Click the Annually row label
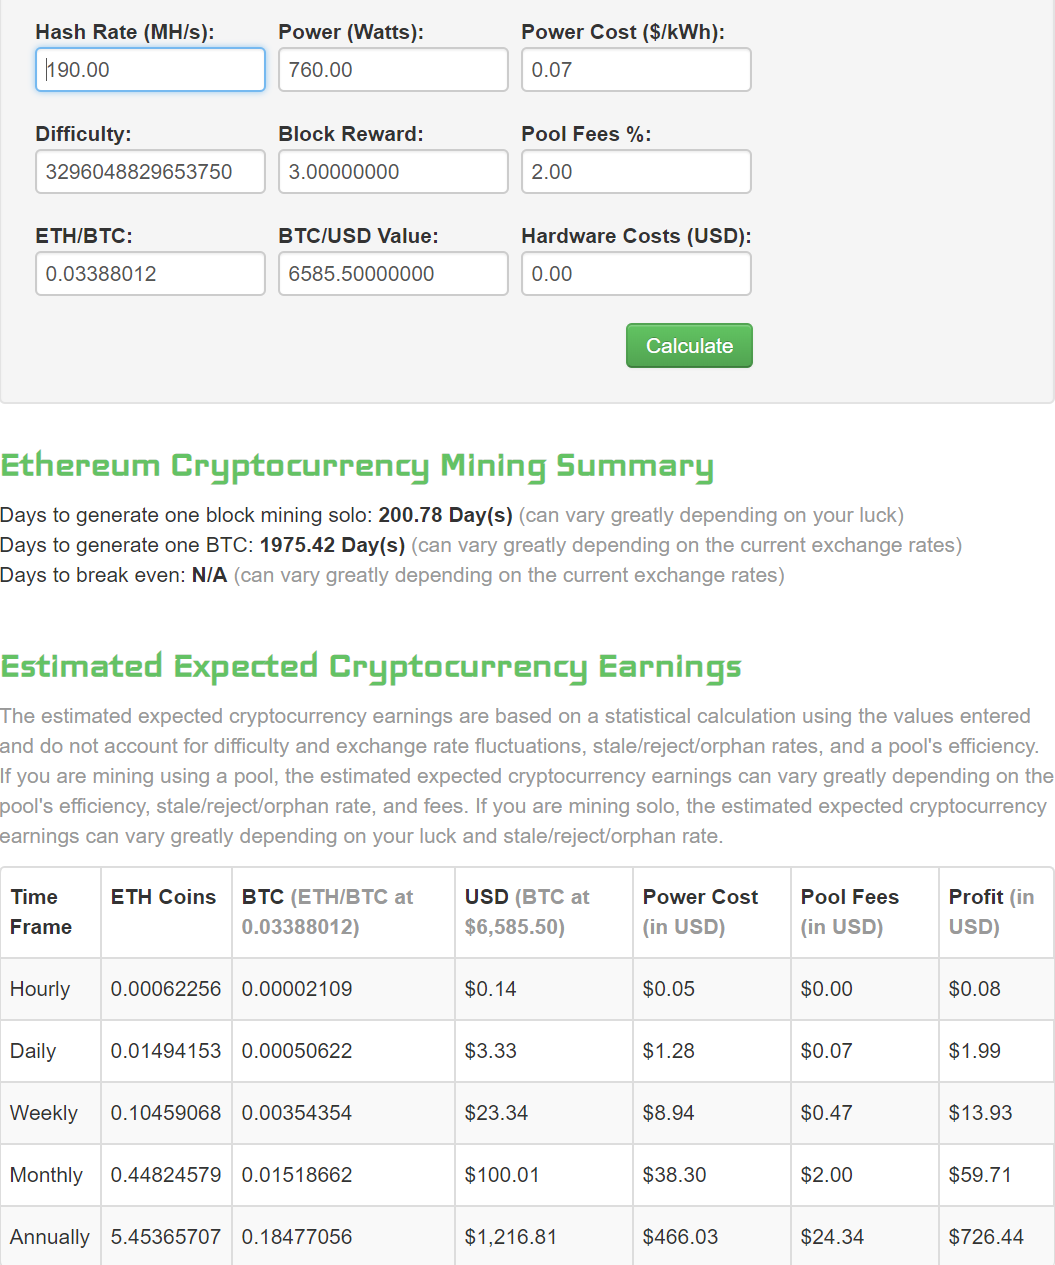 coord(50,1237)
